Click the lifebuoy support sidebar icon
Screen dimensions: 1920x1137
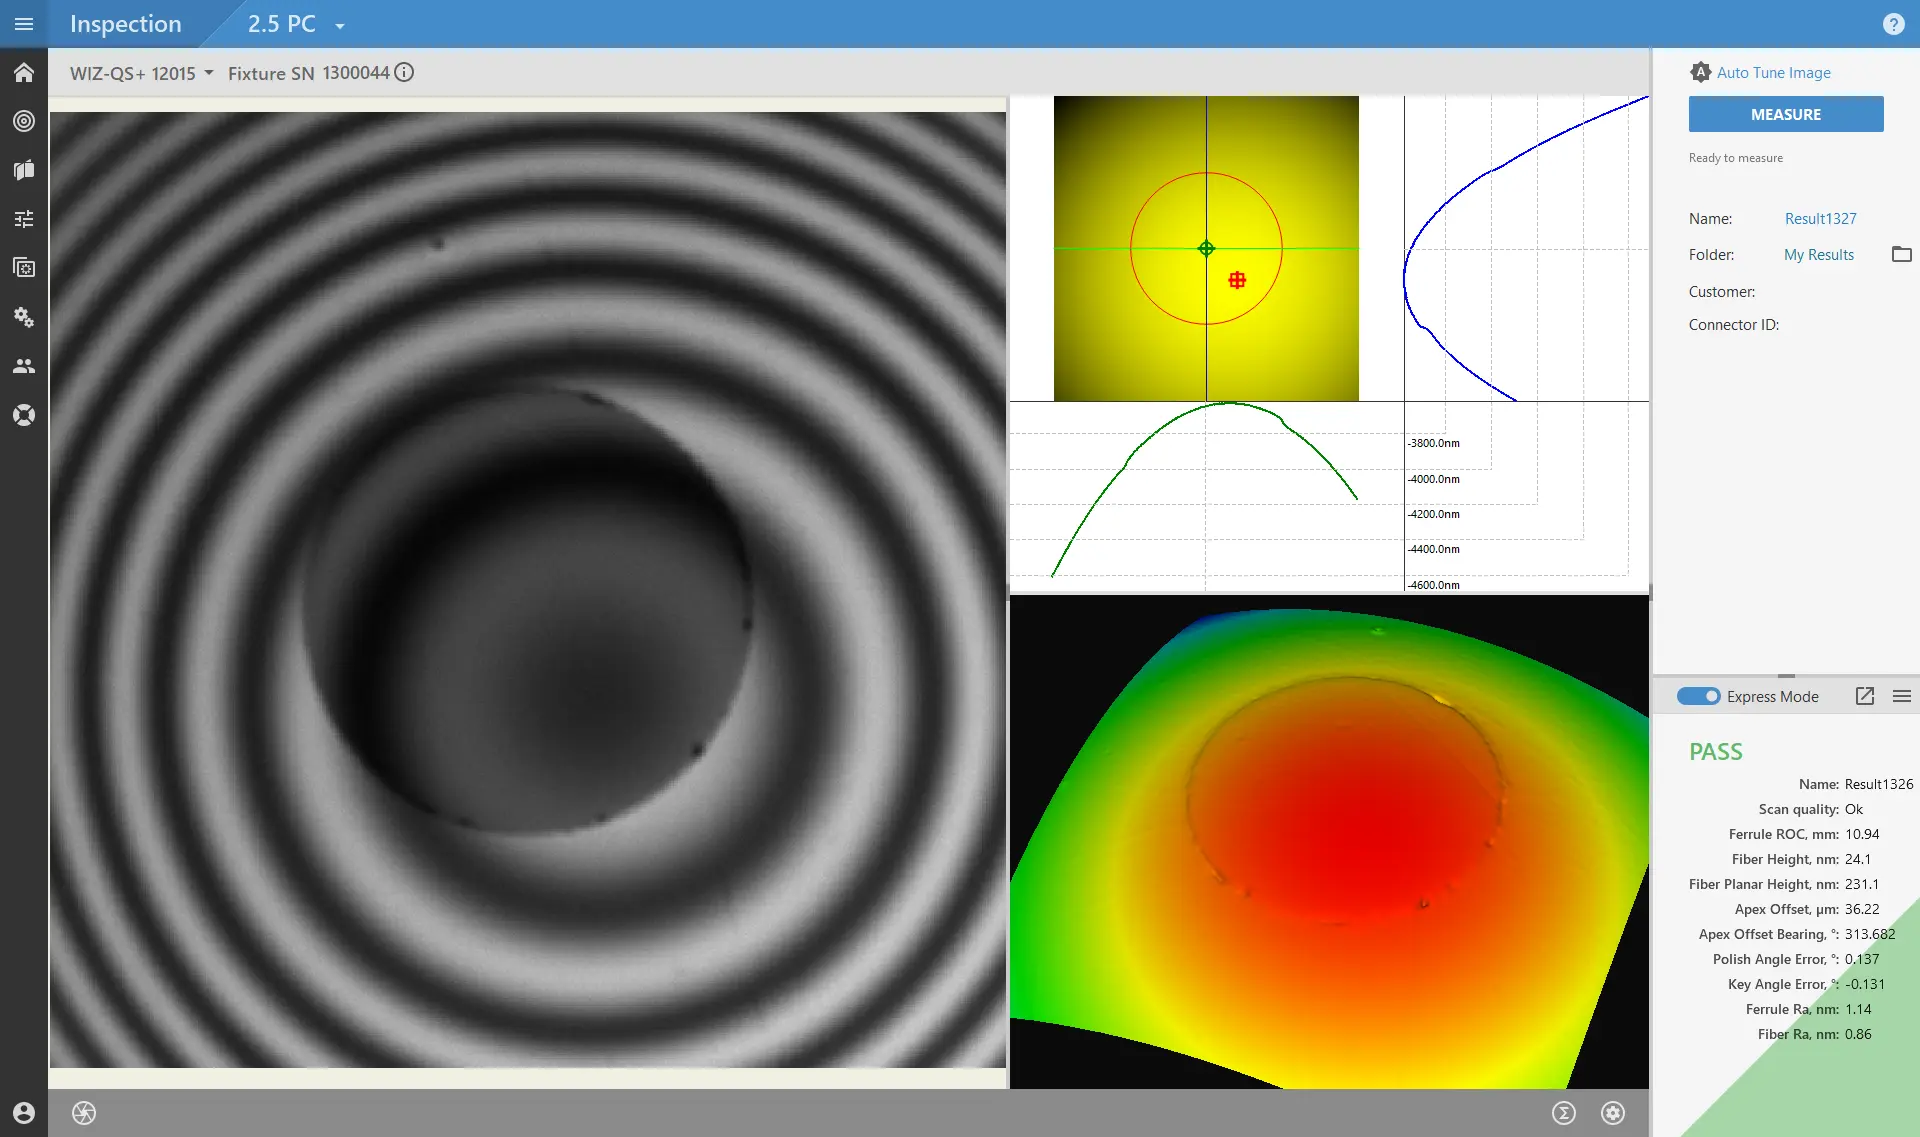click(x=24, y=415)
